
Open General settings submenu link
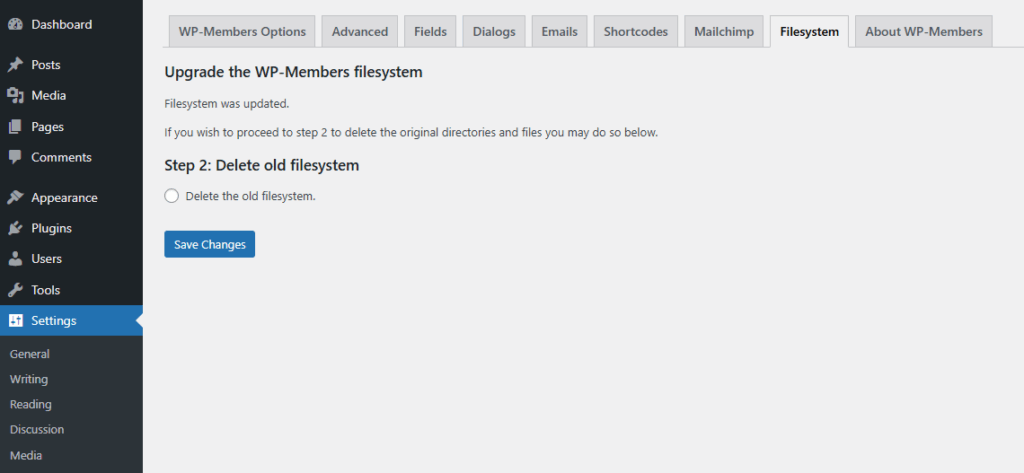pyautogui.click(x=29, y=354)
